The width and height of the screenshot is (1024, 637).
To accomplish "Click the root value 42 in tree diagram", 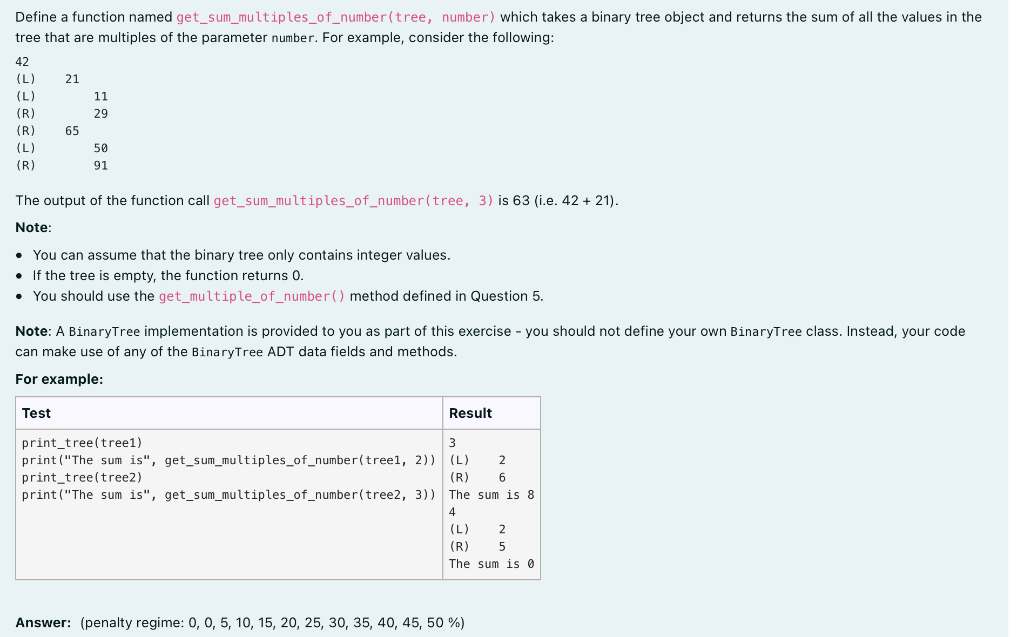I will 20,61.
